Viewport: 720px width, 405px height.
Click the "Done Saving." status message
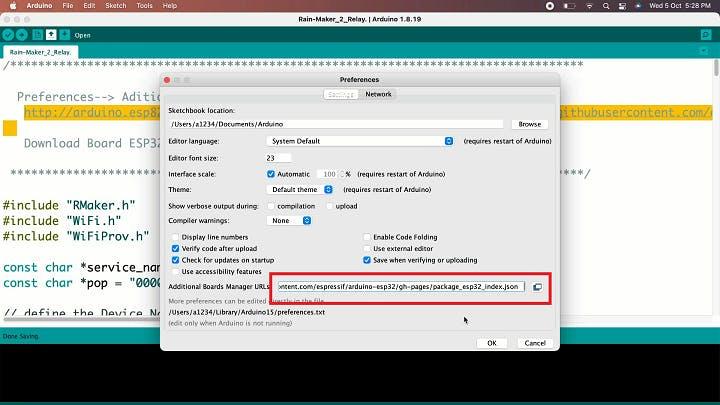21,336
